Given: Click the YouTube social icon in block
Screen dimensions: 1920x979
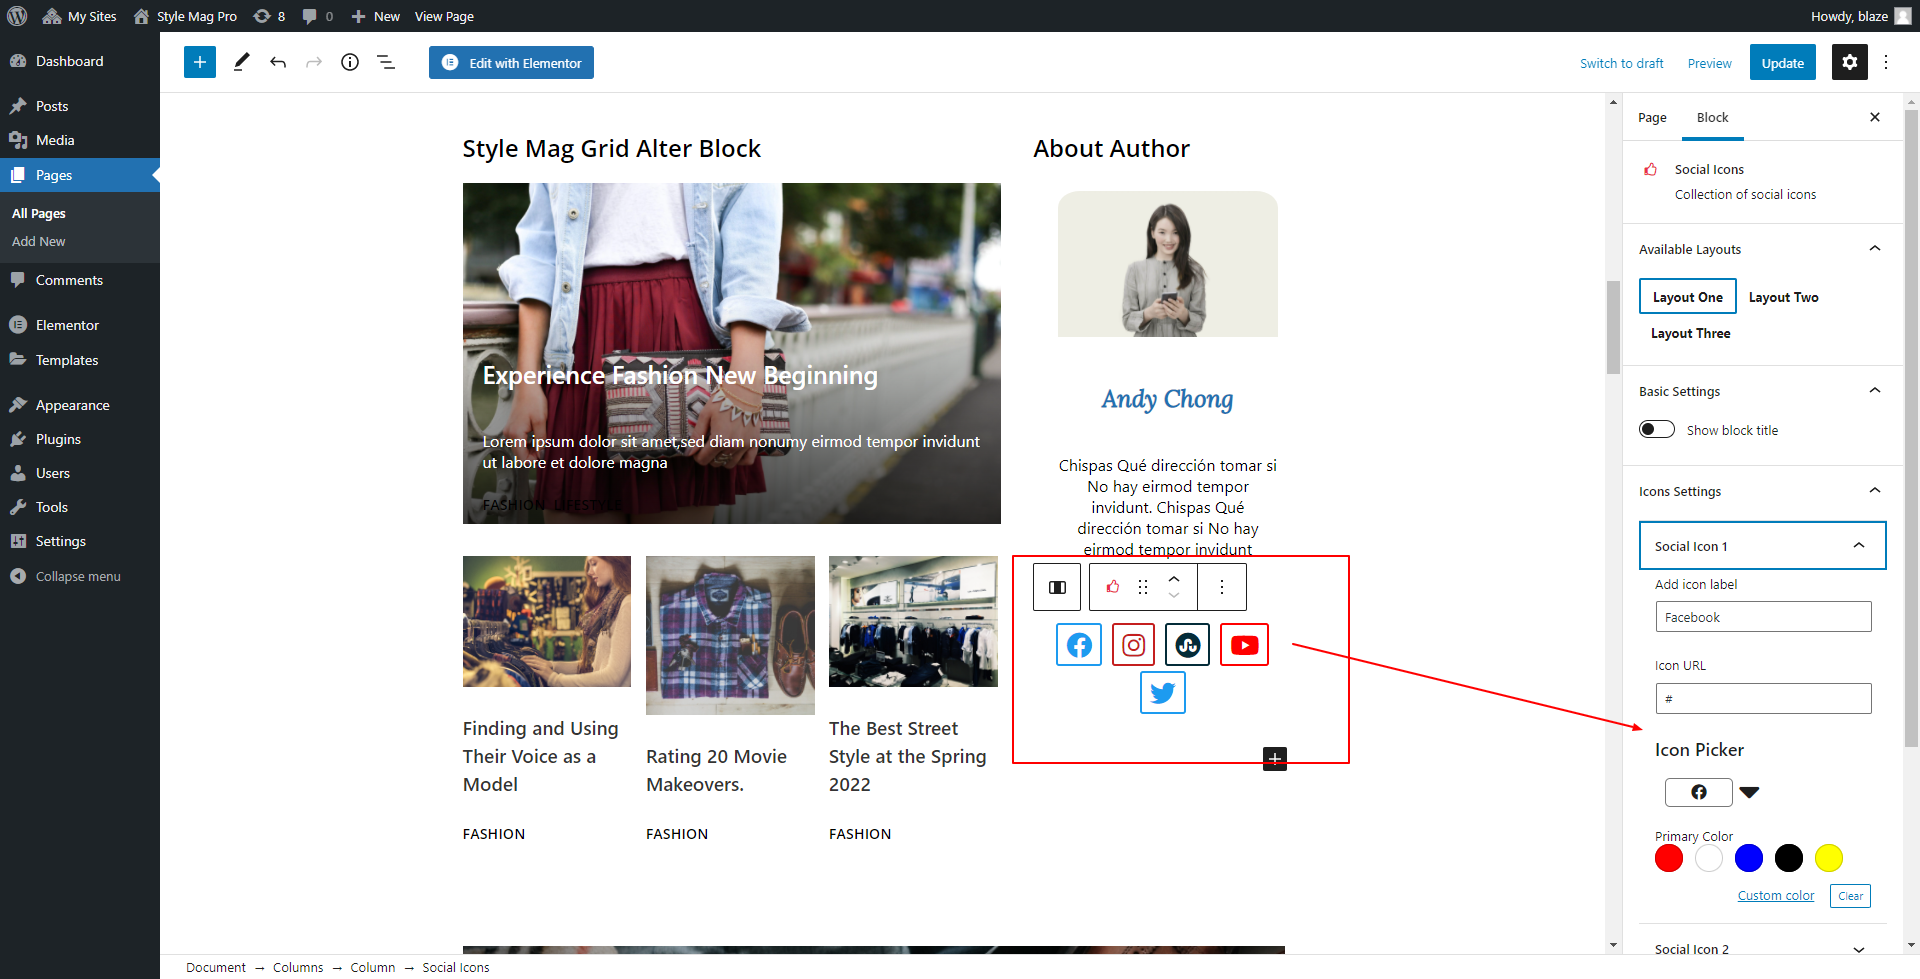Looking at the screenshot, I should 1244,645.
